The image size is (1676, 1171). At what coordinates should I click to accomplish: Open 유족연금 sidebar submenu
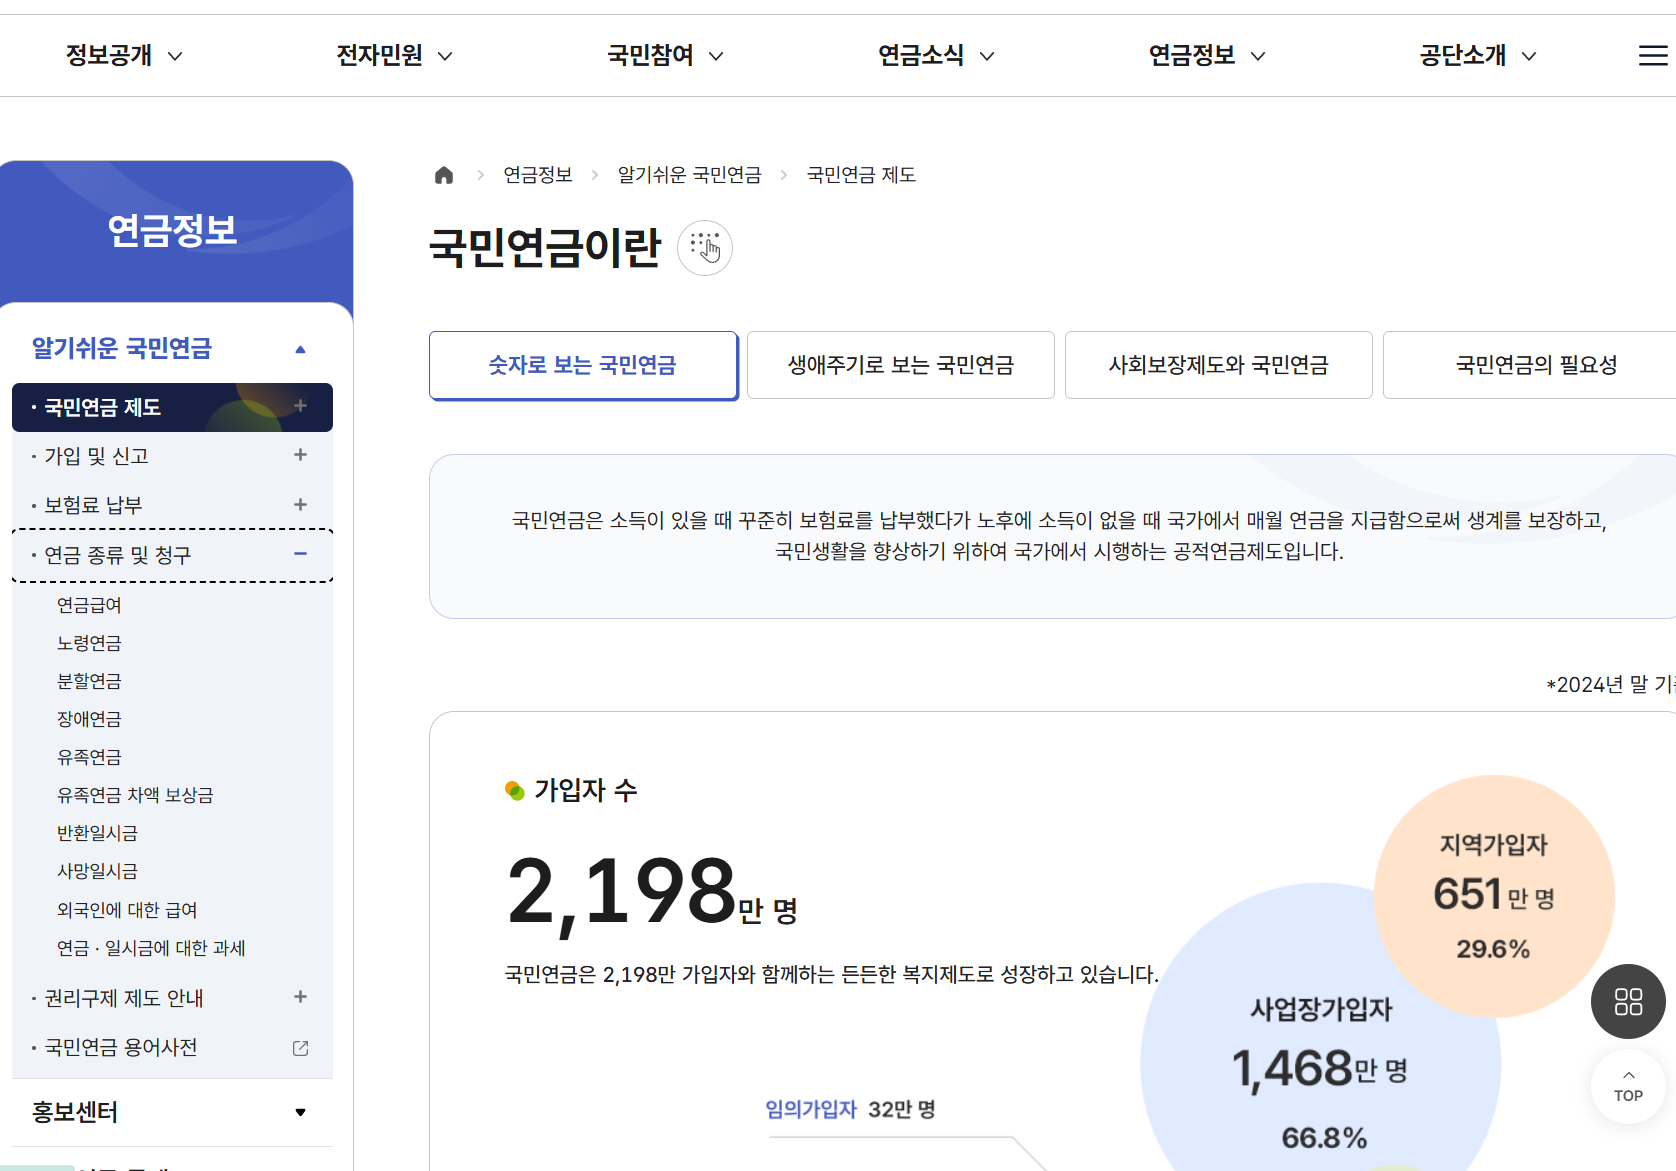[89, 757]
